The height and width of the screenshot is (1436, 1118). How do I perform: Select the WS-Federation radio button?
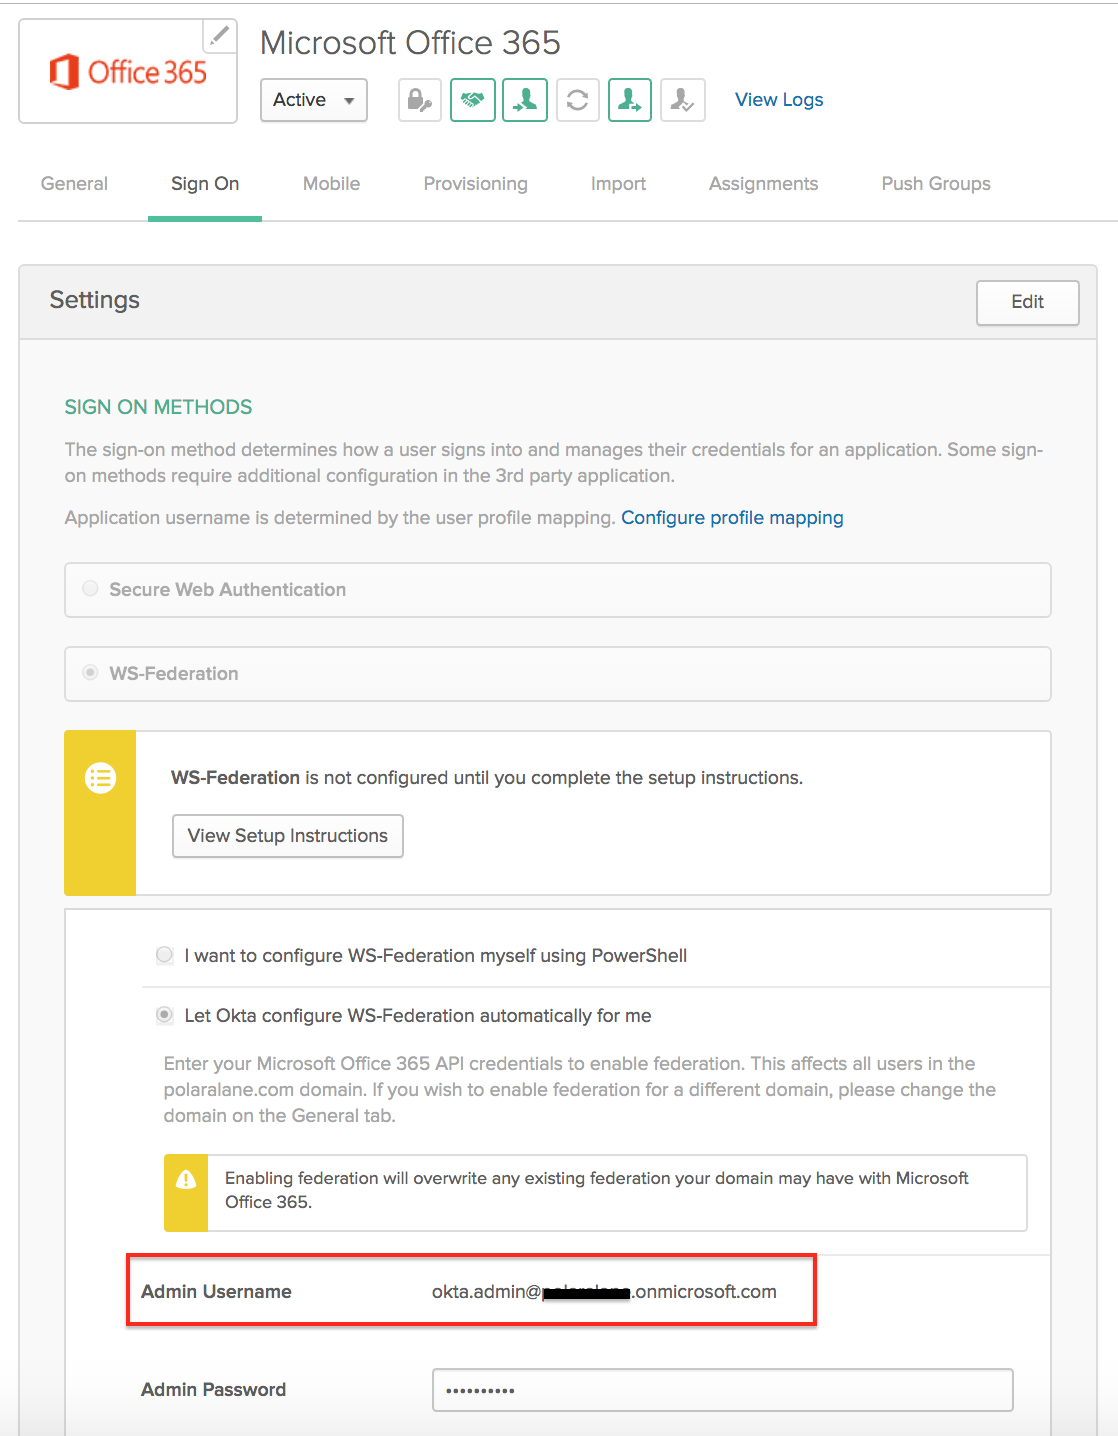point(91,673)
